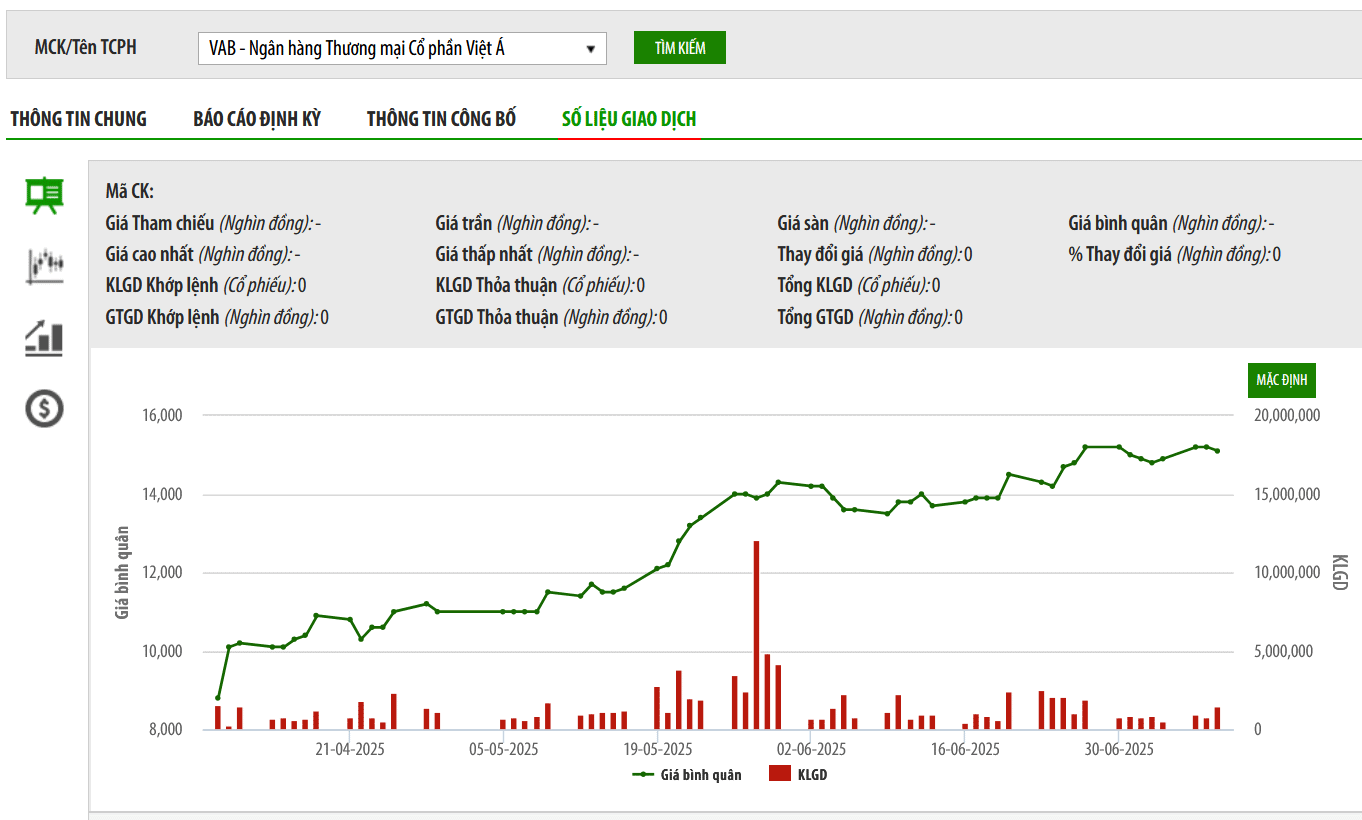This screenshot has width=1362, height=820.
Task: Click the tallest red volume bar
Action: pyautogui.click(x=757, y=635)
